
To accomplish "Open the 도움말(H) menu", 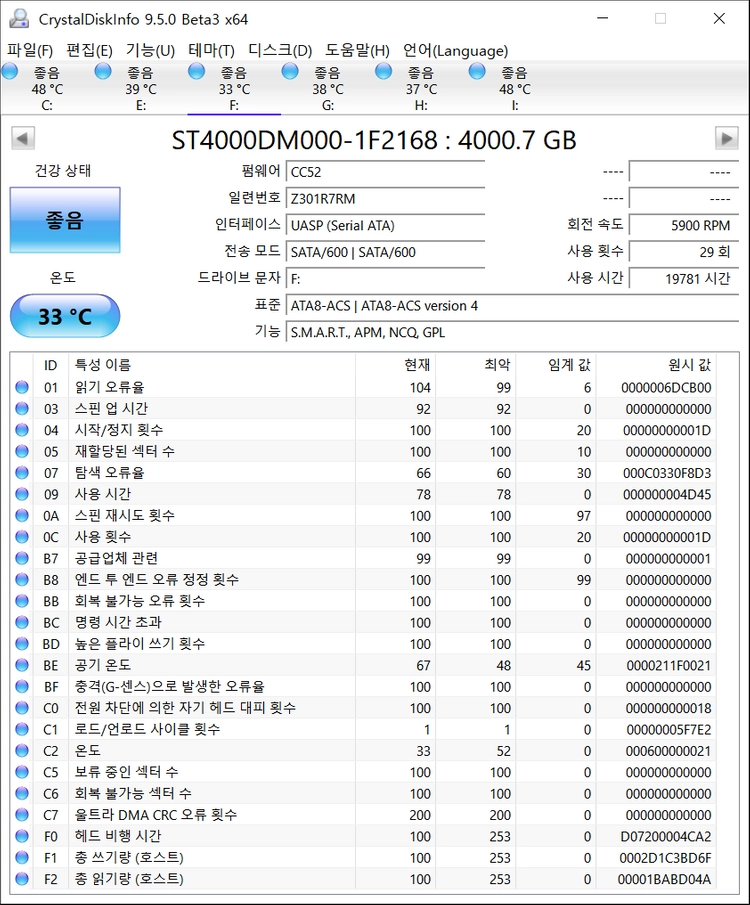I will click(357, 51).
